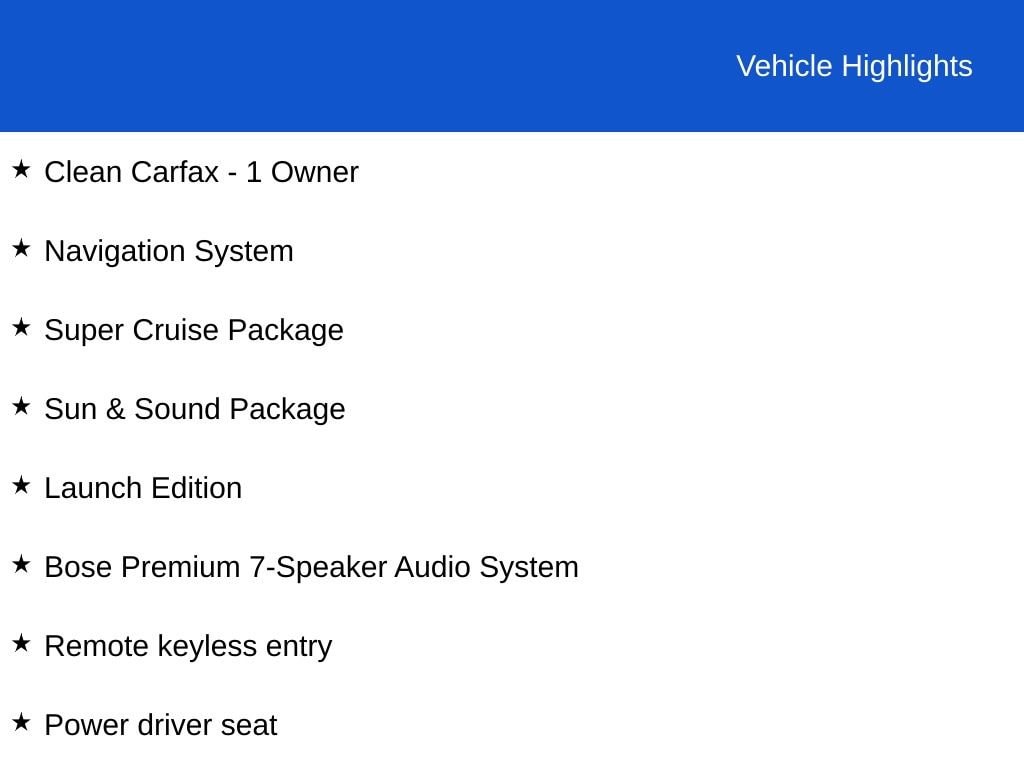Click the star icon beside Clean Carfax
Screen dimensions: 1024x768
tap(21, 169)
